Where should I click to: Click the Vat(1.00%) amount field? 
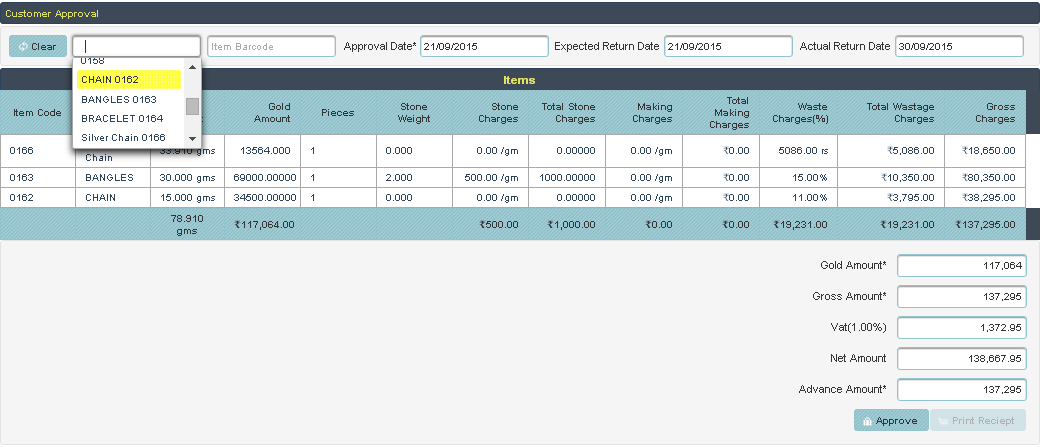tap(961, 328)
